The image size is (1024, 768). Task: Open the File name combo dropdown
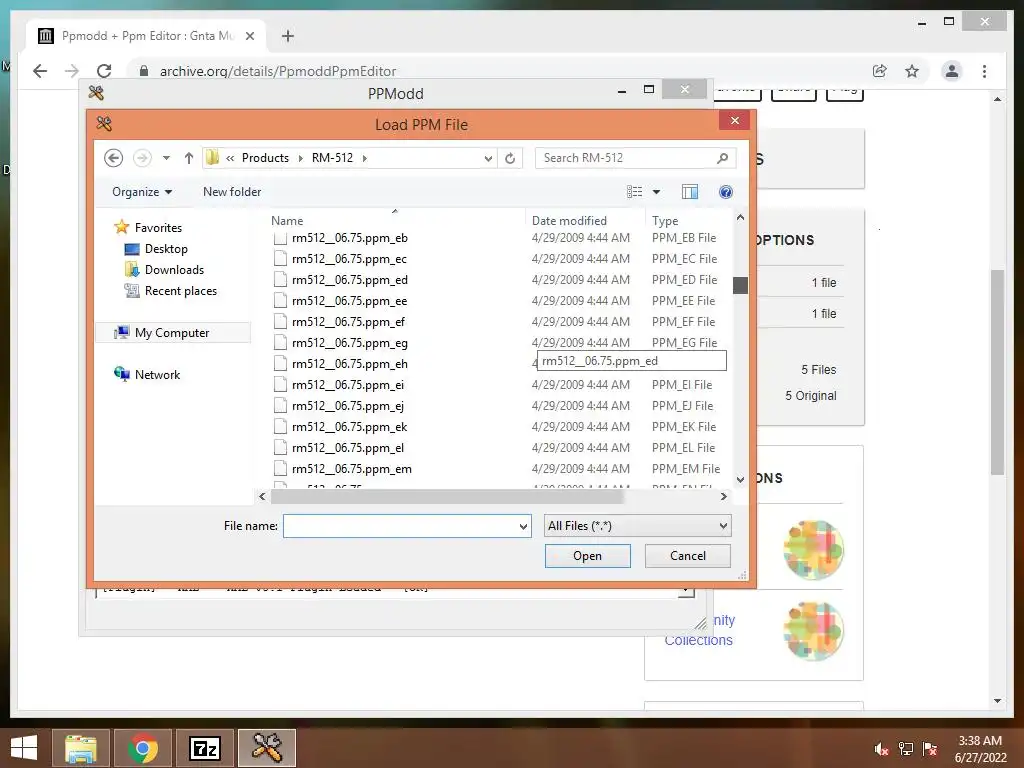(x=523, y=526)
